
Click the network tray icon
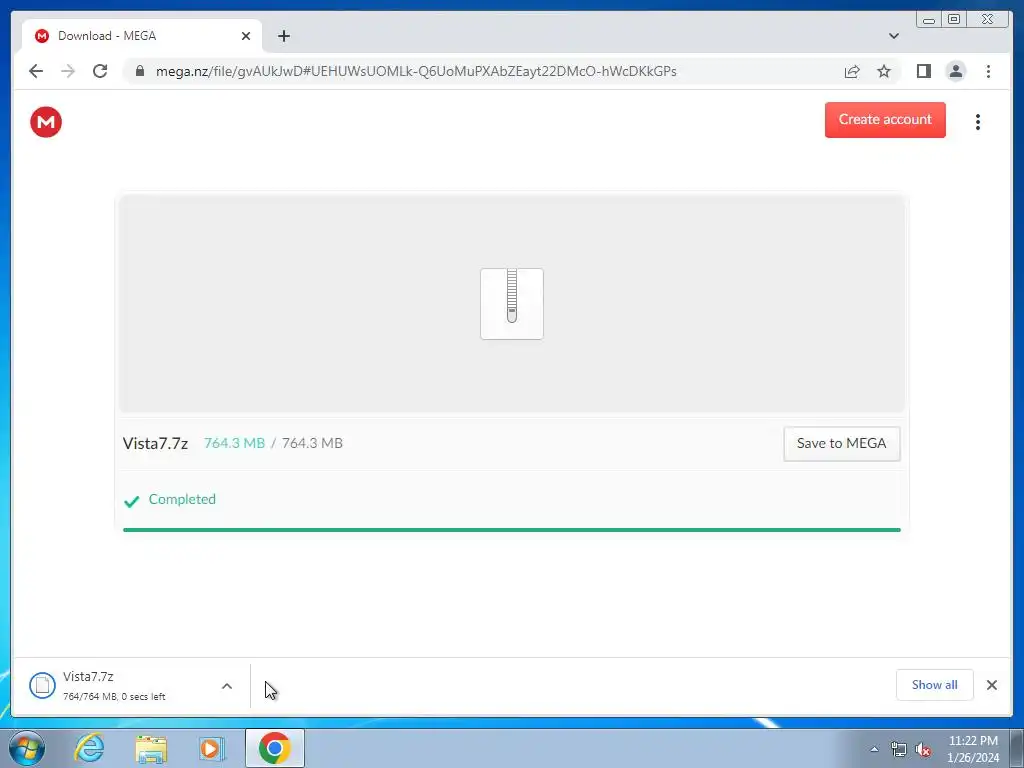[x=899, y=749]
